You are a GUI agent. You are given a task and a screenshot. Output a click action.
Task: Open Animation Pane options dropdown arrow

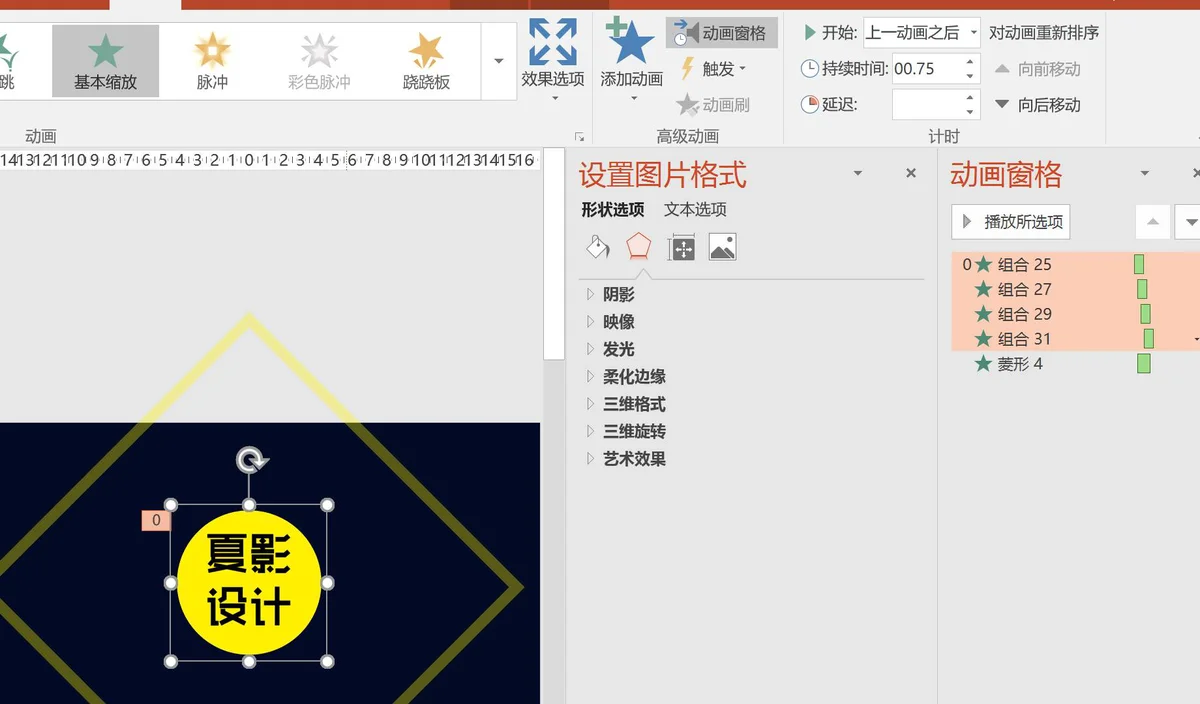pyautogui.click(x=1145, y=174)
